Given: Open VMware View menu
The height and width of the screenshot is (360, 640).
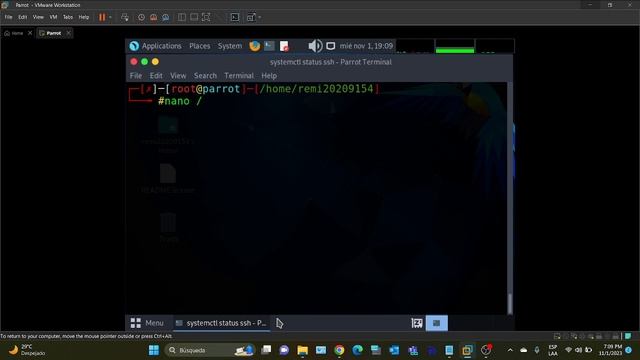Looking at the screenshot, I should pyautogui.click(x=38, y=17).
